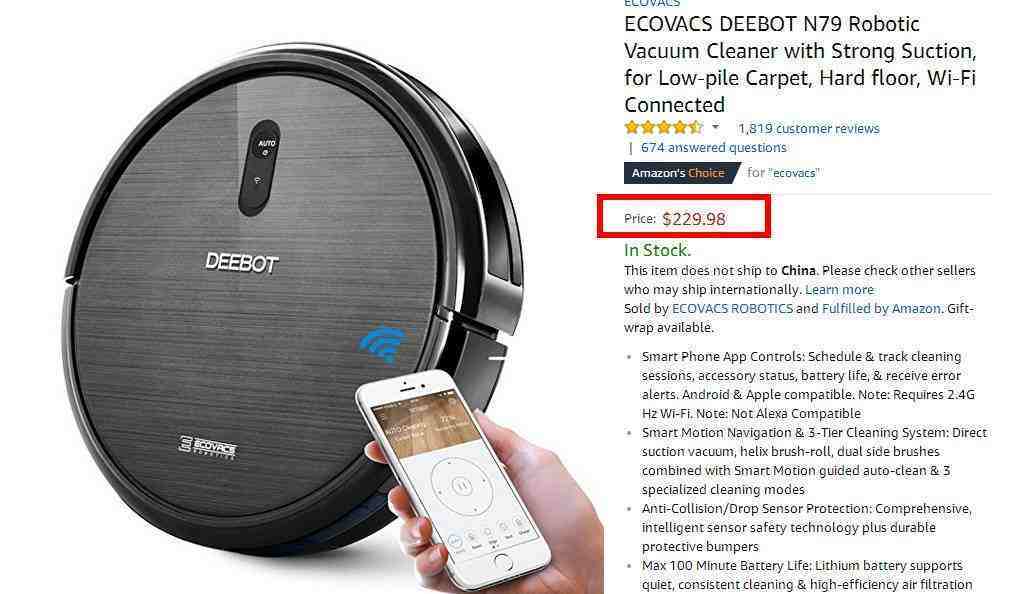
Task: Open the ECOVACS ROBOTICS seller link
Action: 732,309
